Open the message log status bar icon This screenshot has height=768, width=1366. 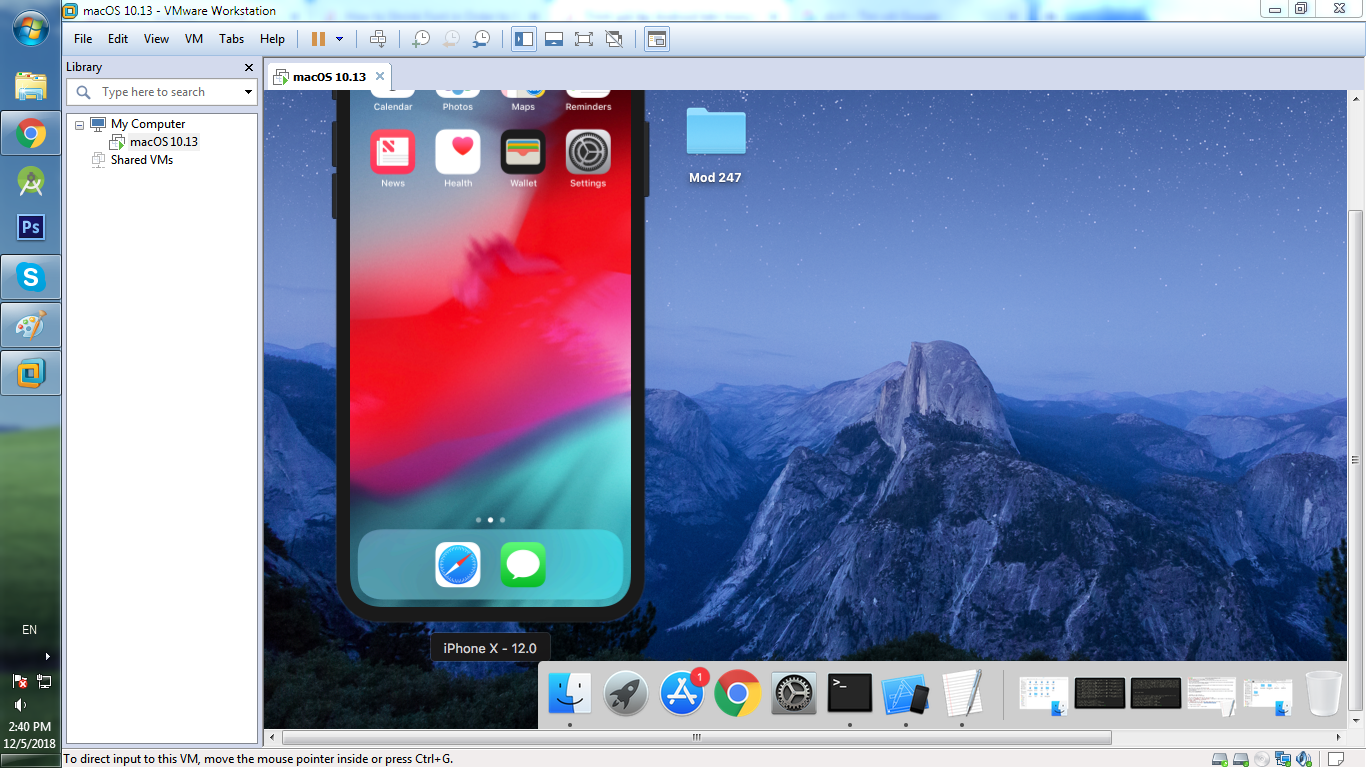[1336, 759]
